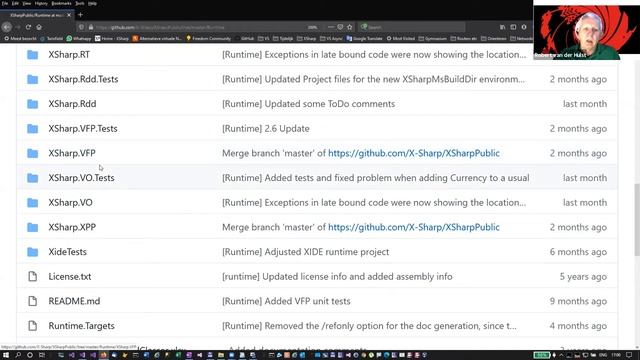This screenshot has width=640, height=360.
Task: Open the README.md file
Action: pyautogui.click(x=74, y=301)
